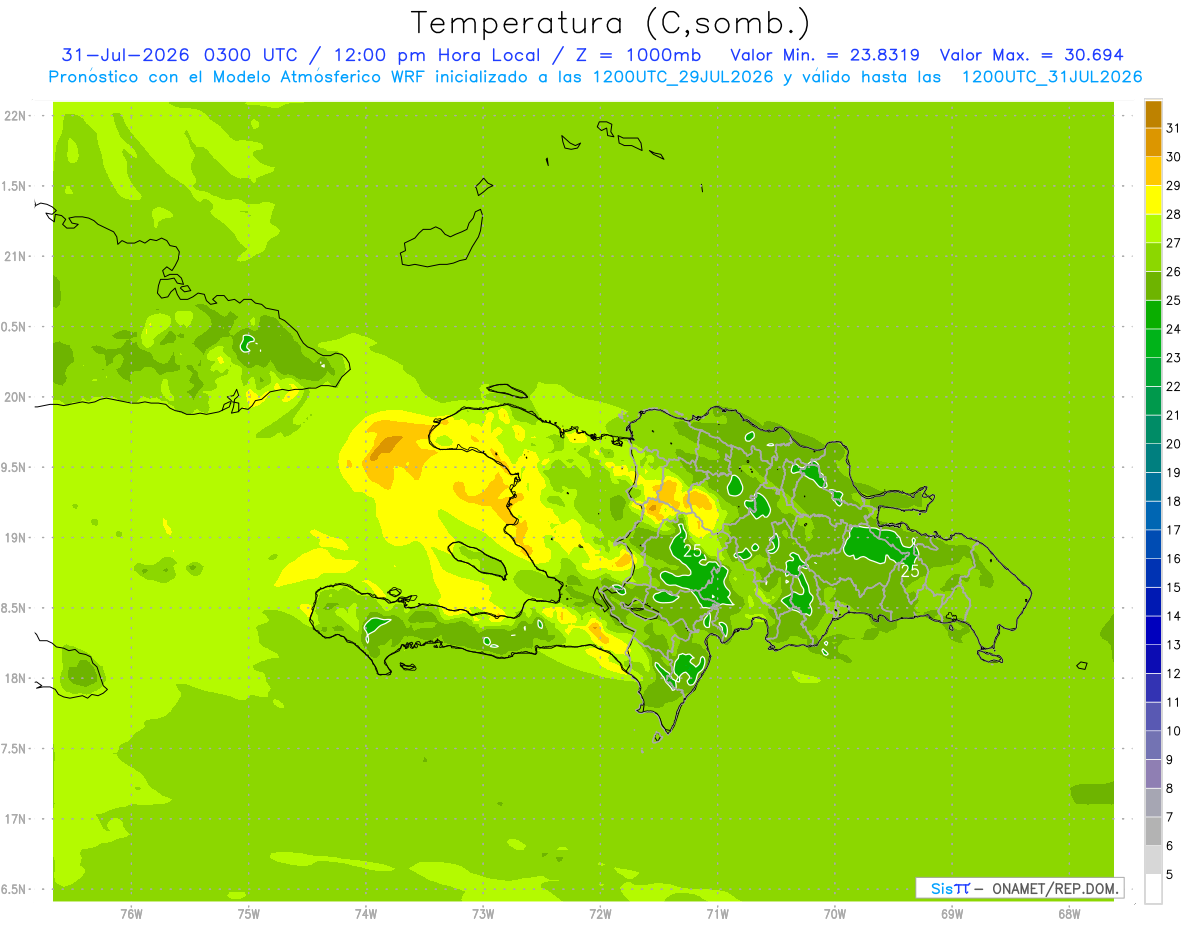The width and height of the screenshot is (1200, 927).
Task: Click the "1.5N" latitude label
Action: click(15, 186)
